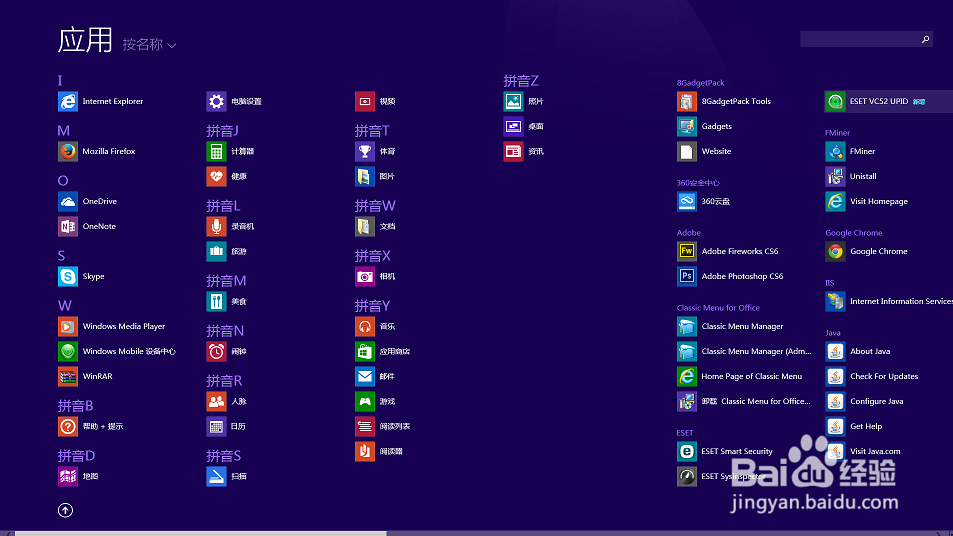Open the Java Get Help shortcut

855,427
